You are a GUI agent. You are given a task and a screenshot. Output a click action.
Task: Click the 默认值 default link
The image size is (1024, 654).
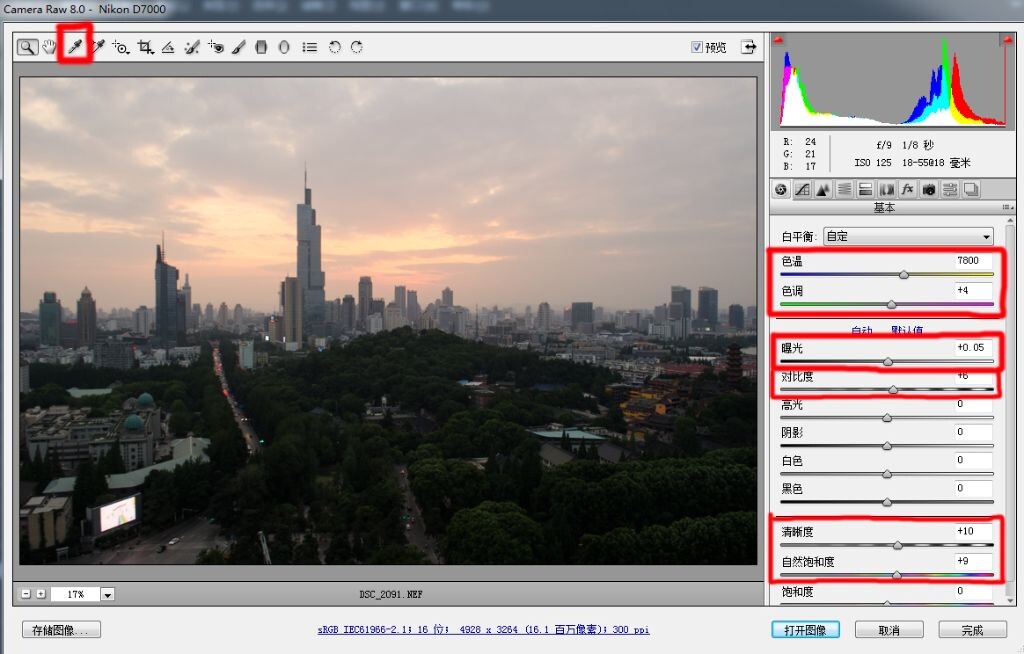(x=907, y=330)
